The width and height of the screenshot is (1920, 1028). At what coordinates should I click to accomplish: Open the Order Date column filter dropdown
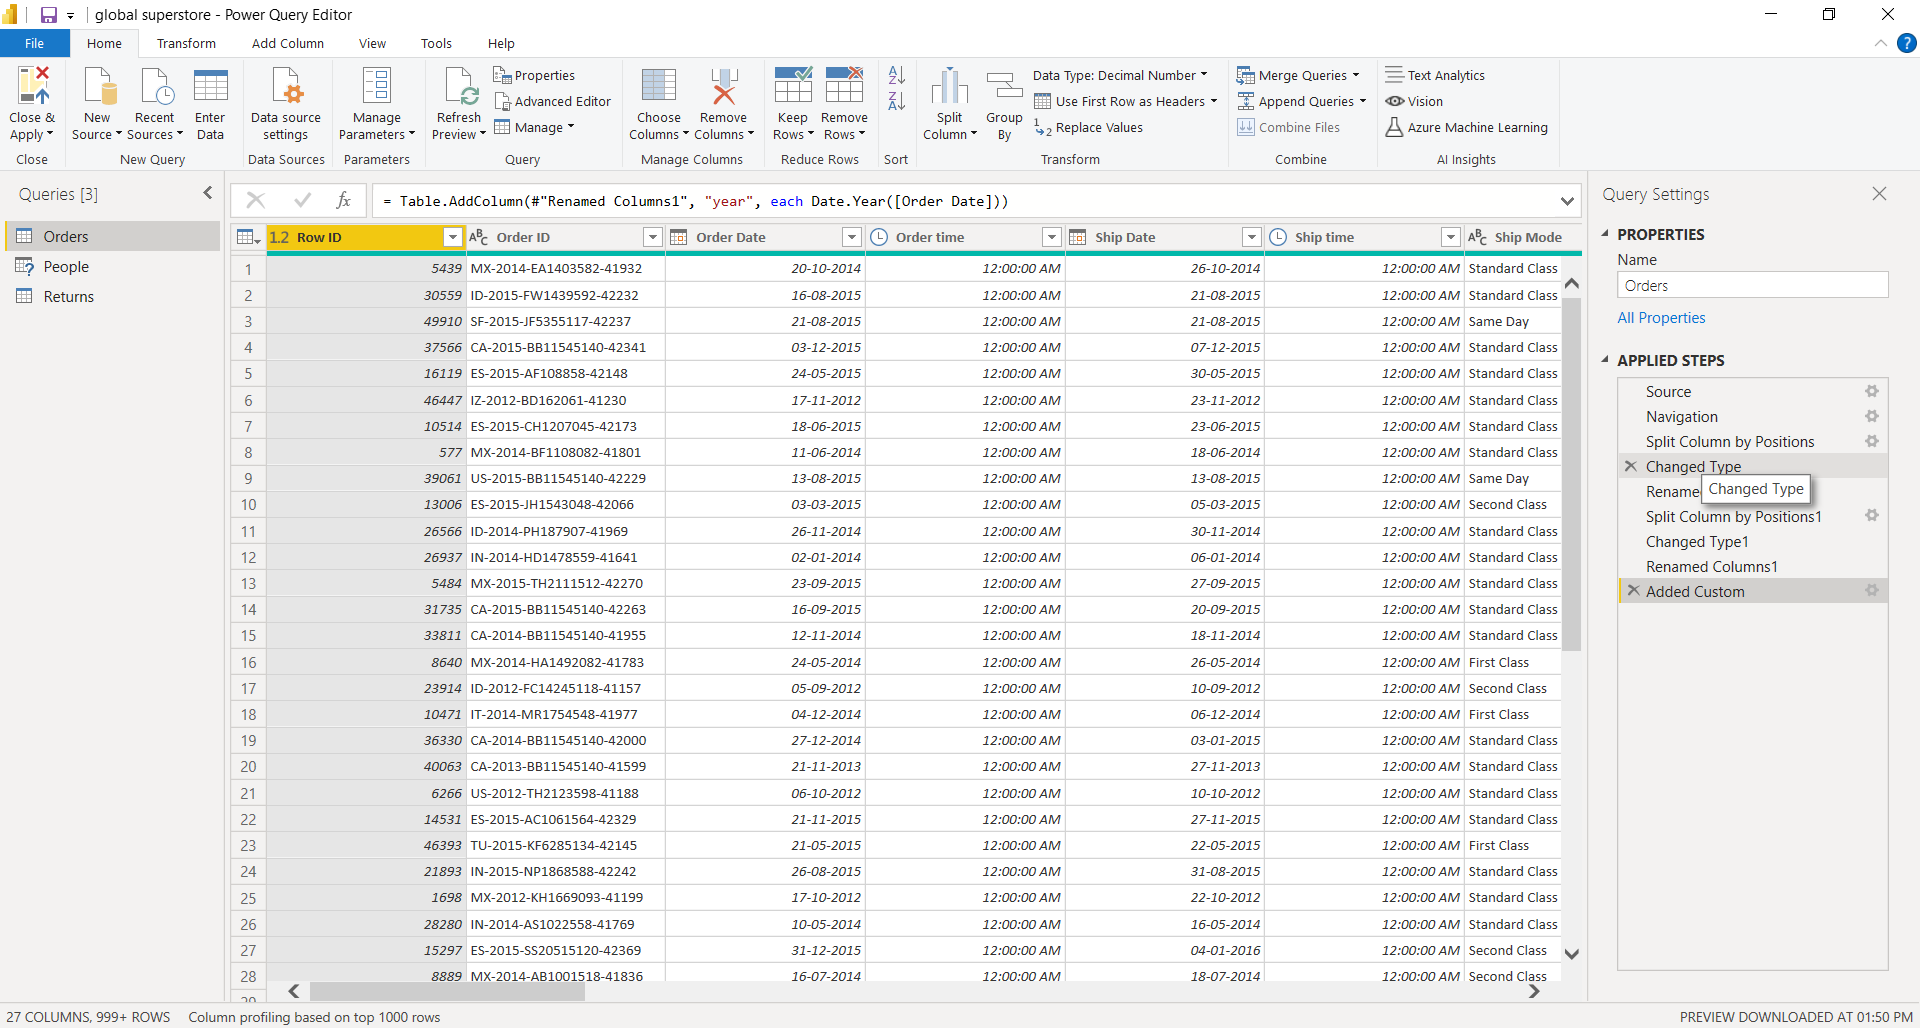click(851, 237)
